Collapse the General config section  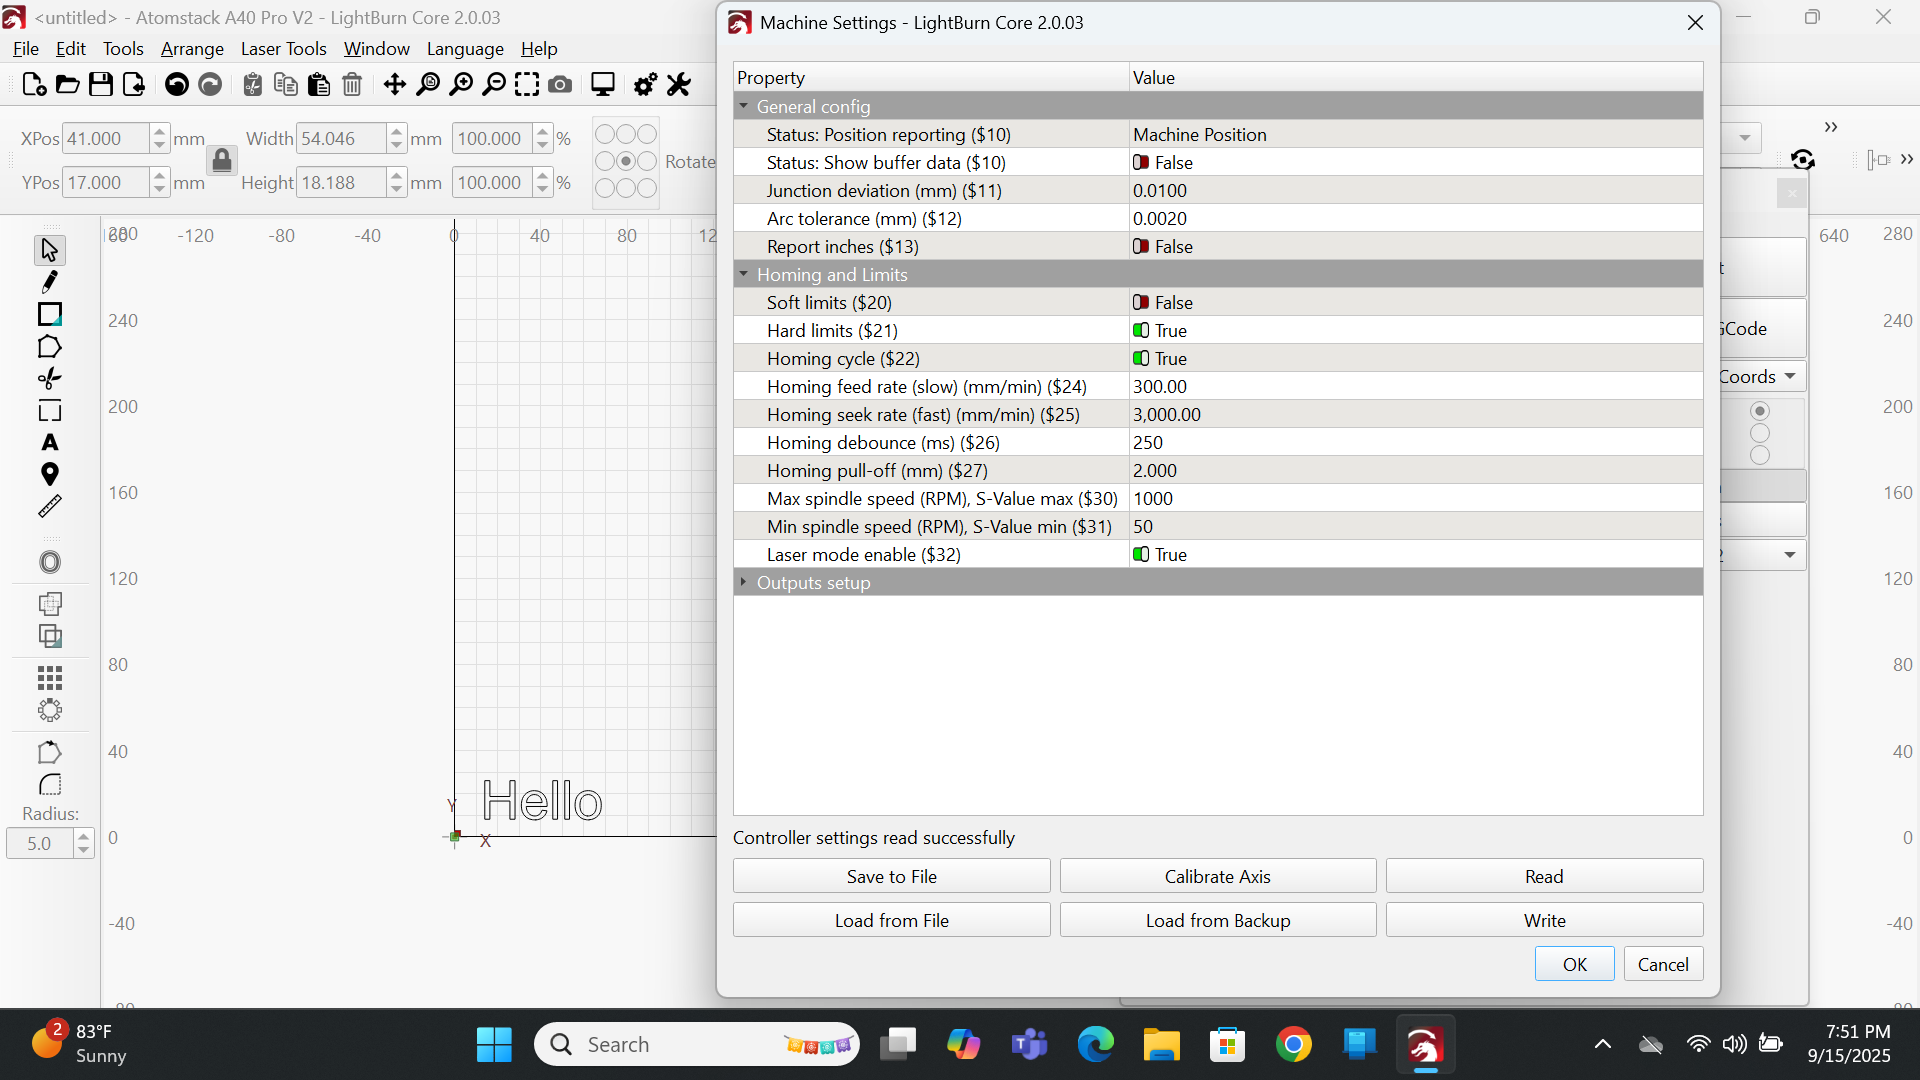[743, 106]
